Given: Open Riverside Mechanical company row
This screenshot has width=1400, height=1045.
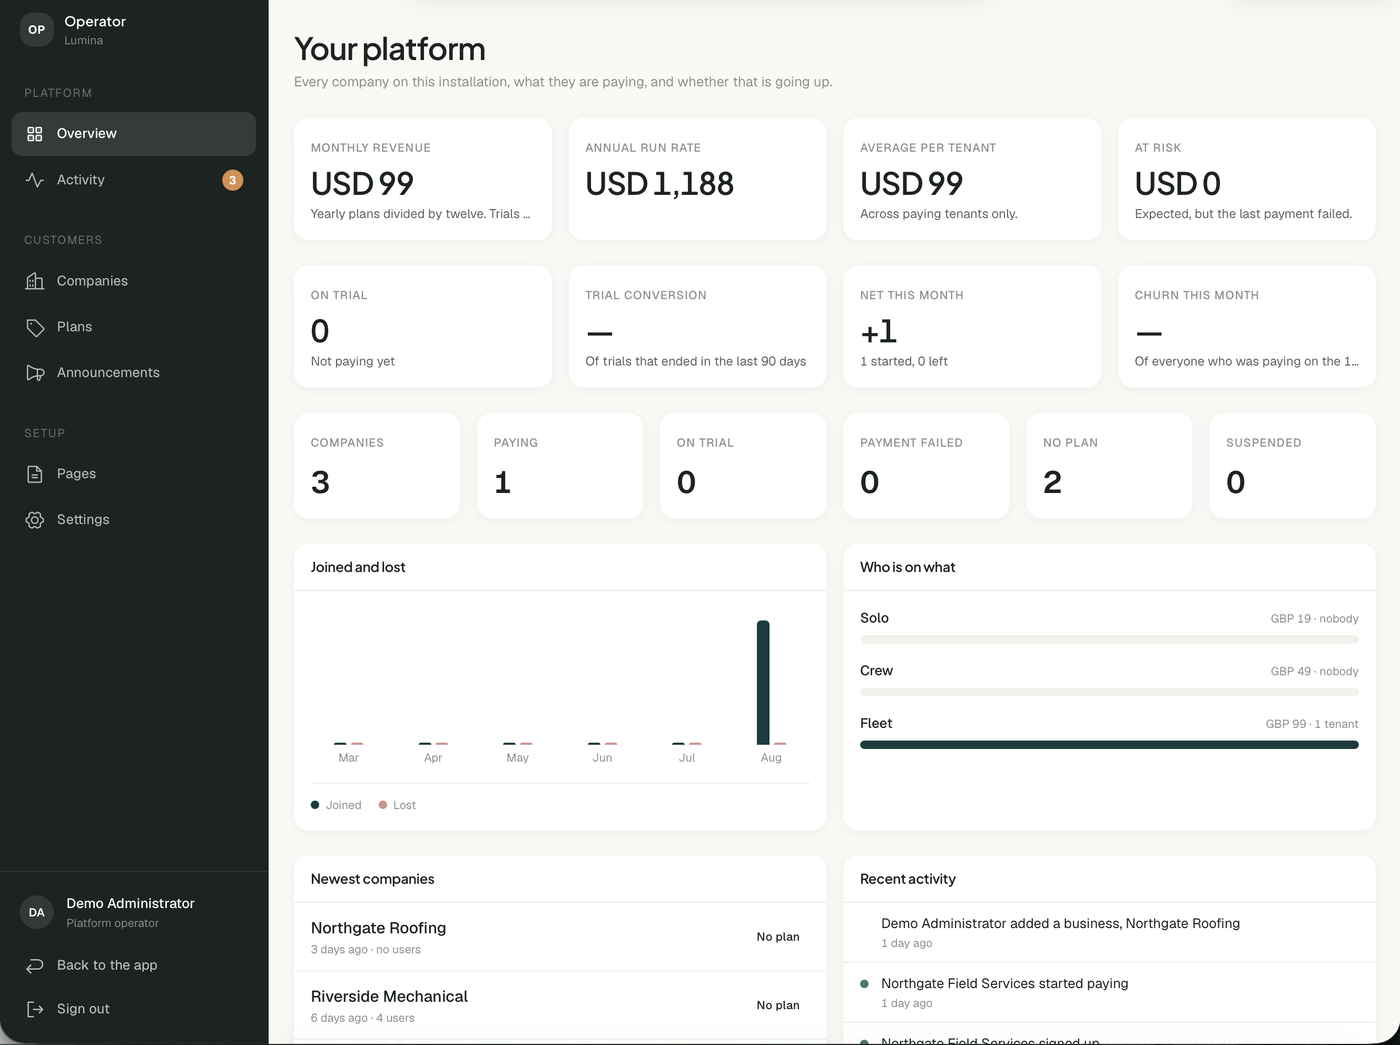Looking at the screenshot, I should [x=560, y=1005].
